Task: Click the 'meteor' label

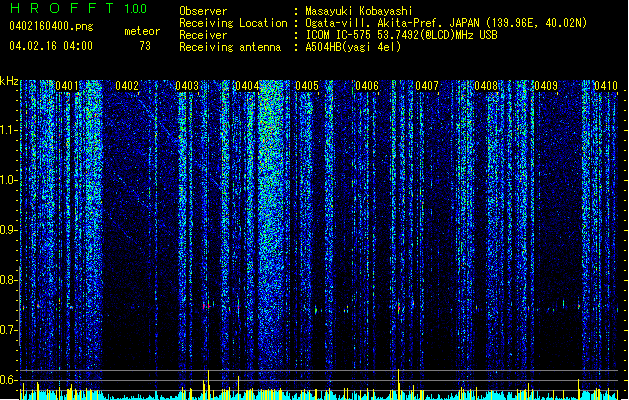Action: (x=142, y=31)
